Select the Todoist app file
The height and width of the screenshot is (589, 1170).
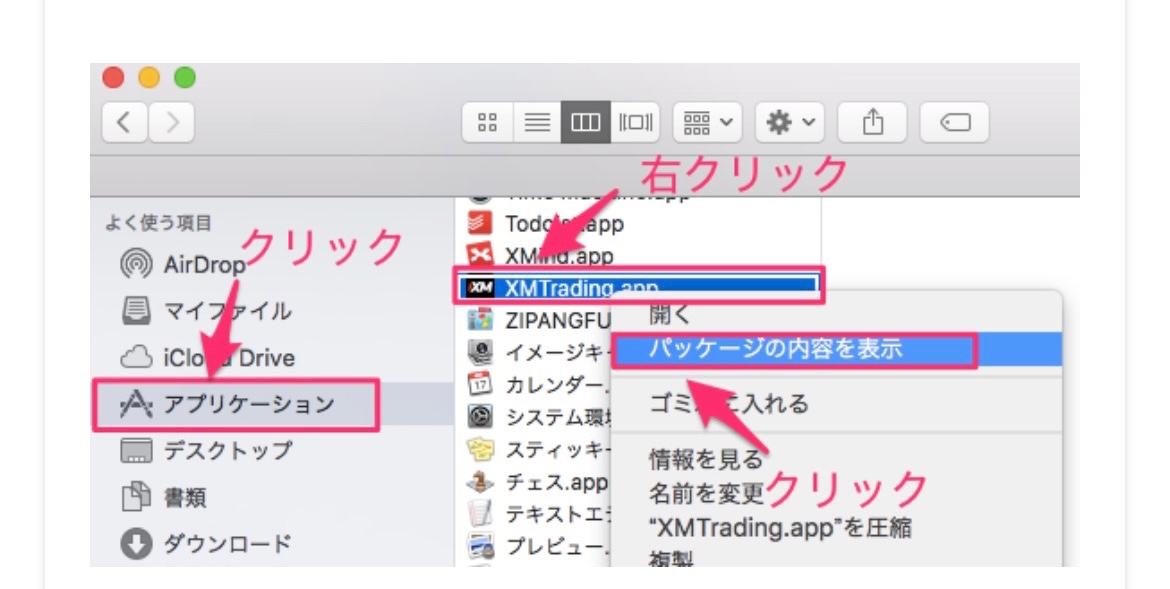[563, 223]
